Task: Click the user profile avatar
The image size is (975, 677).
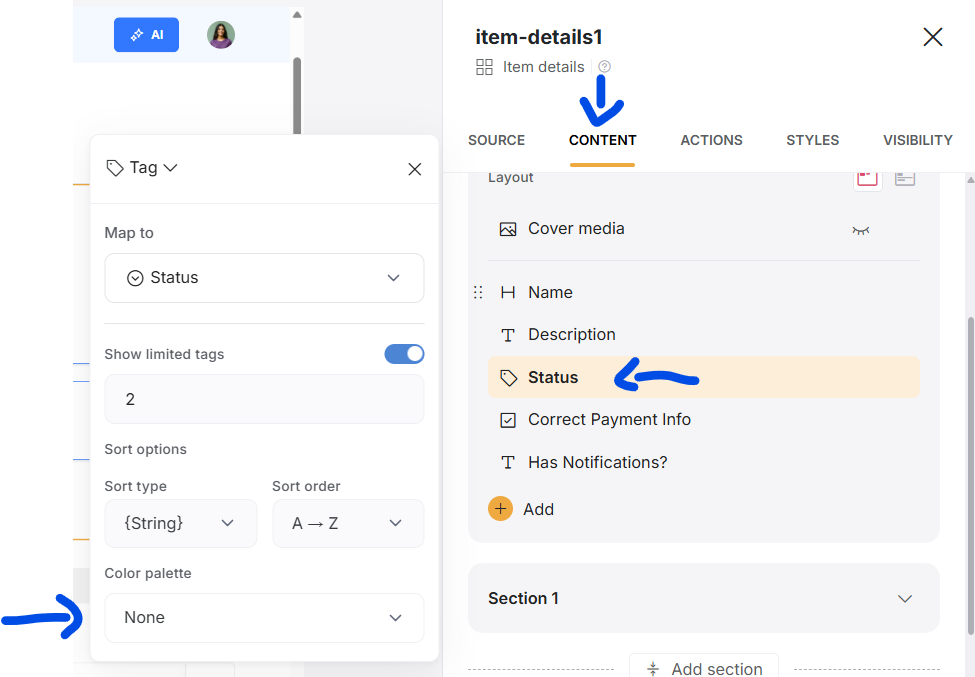Action: pos(221,35)
